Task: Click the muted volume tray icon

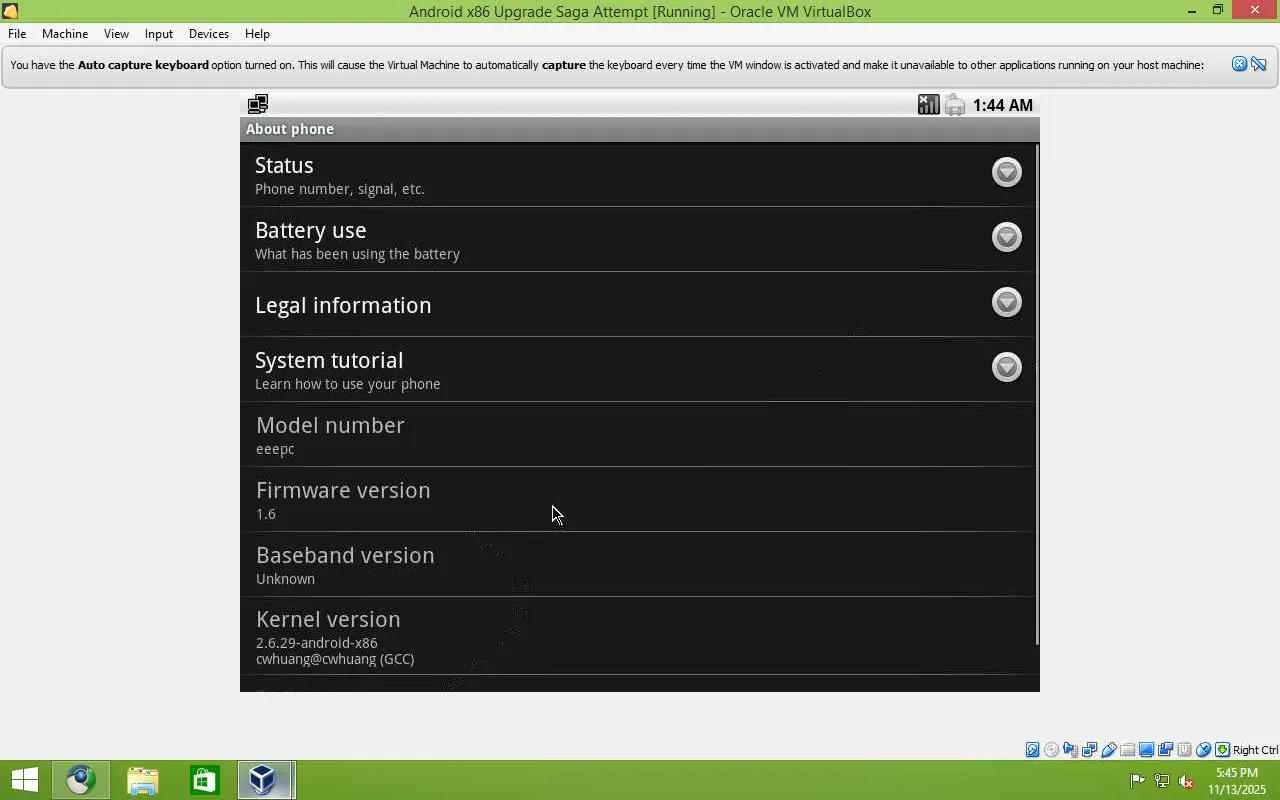Action: pyautogui.click(x=1187, y=781)
